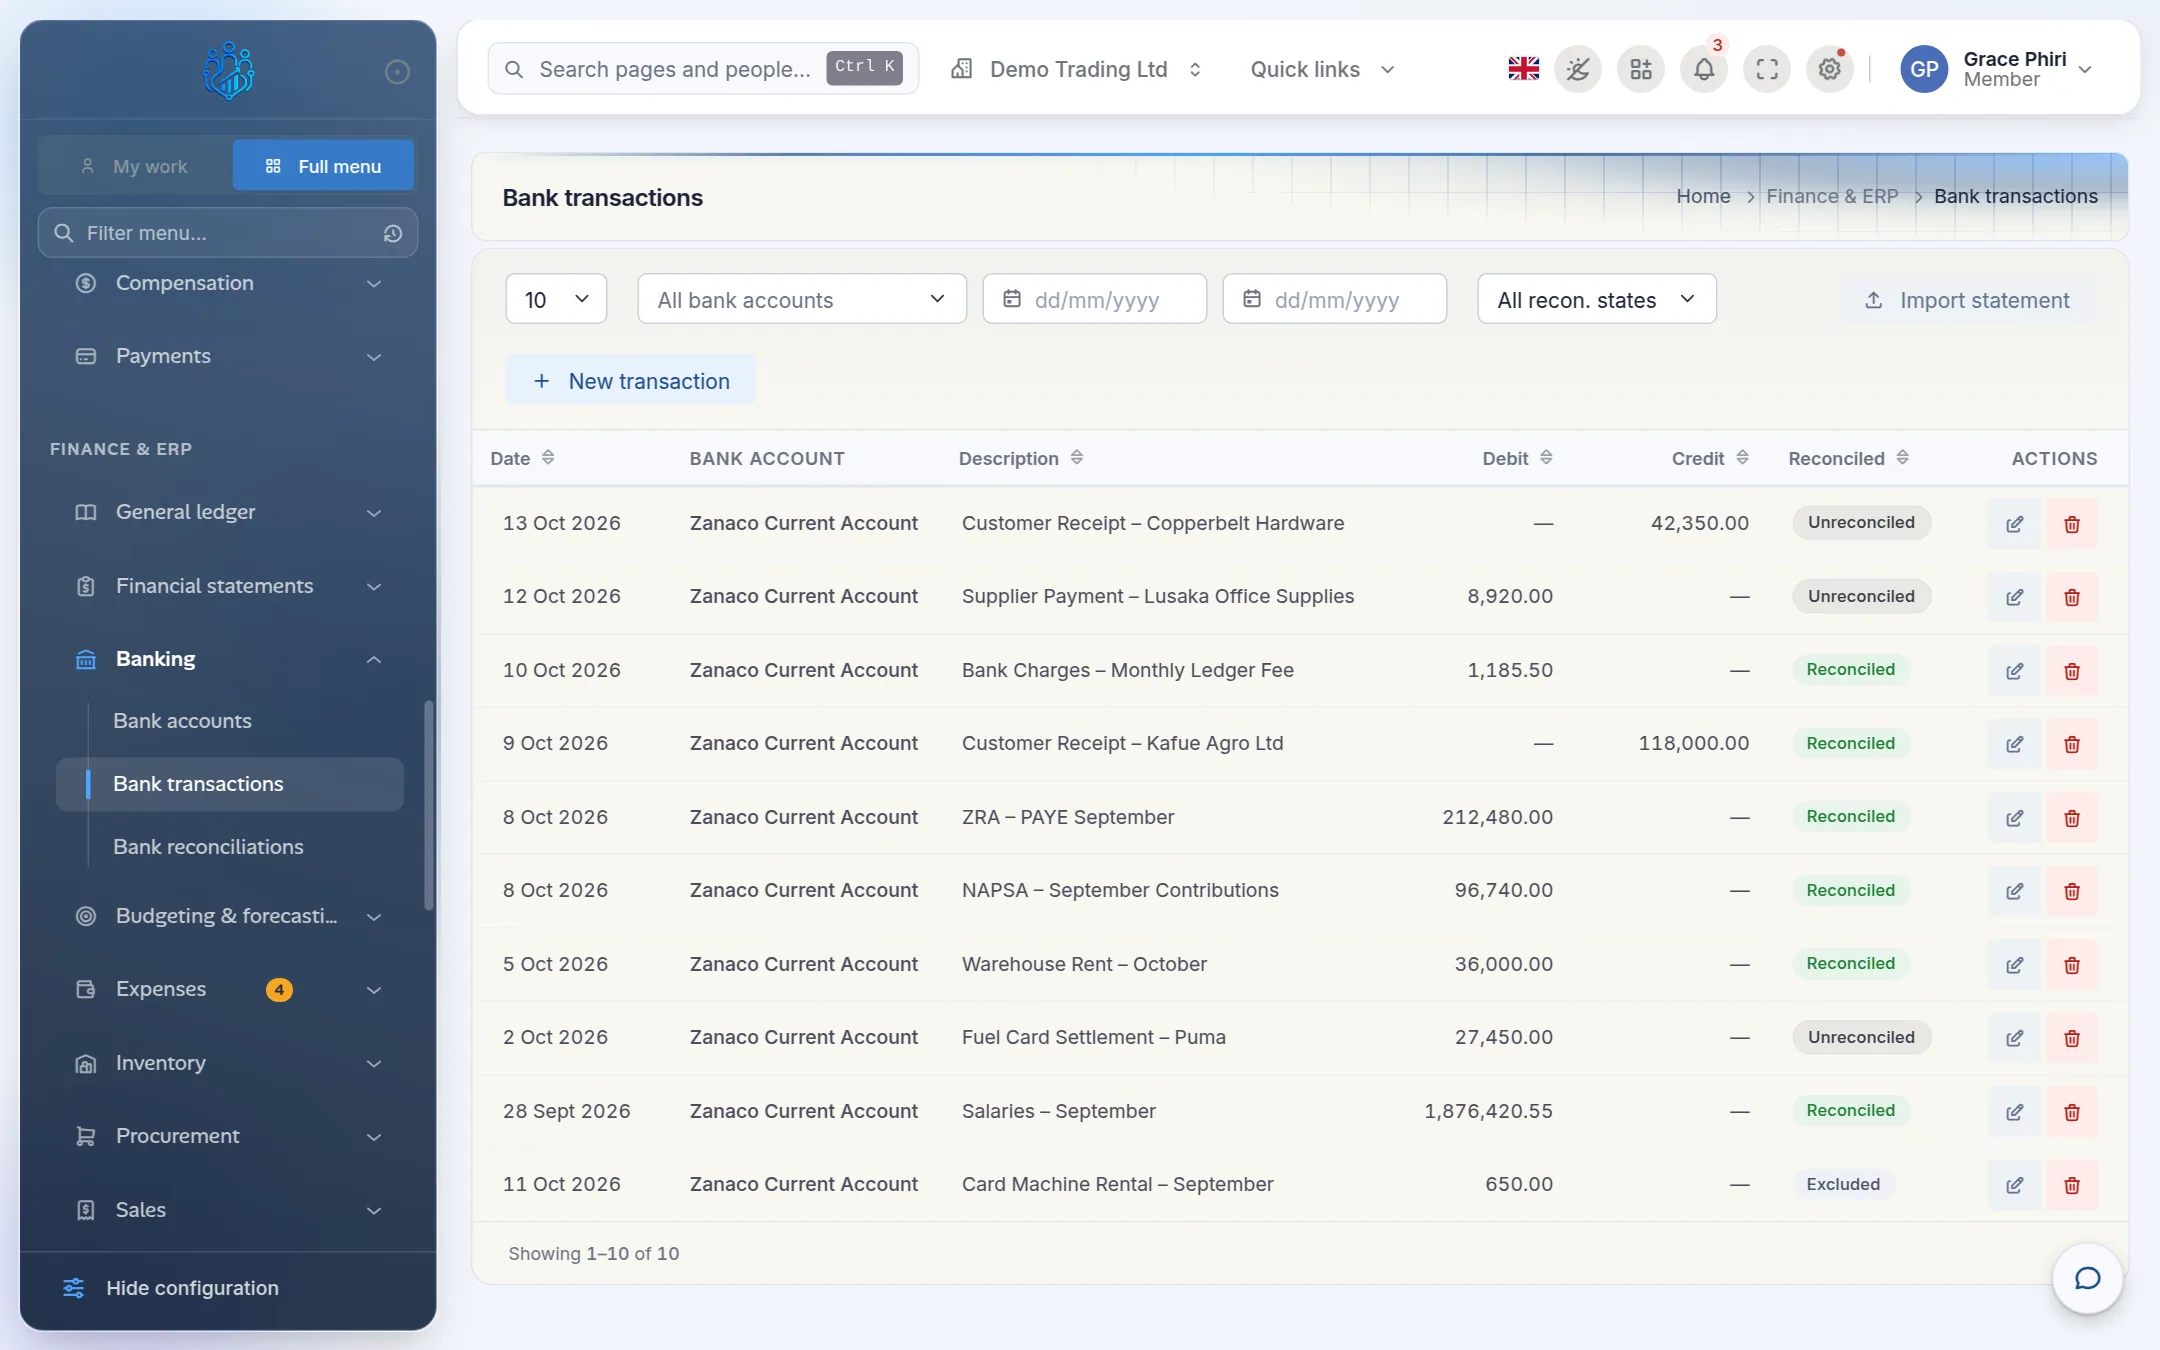The image size is (2160, 1350).
Task: Expand the Sales menu
Action: tap(228, 1210)
